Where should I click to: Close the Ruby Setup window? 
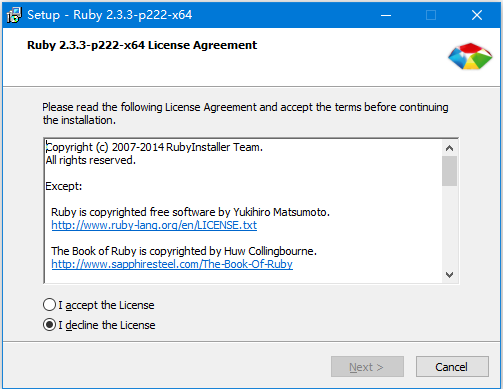(x=477, y=15)
